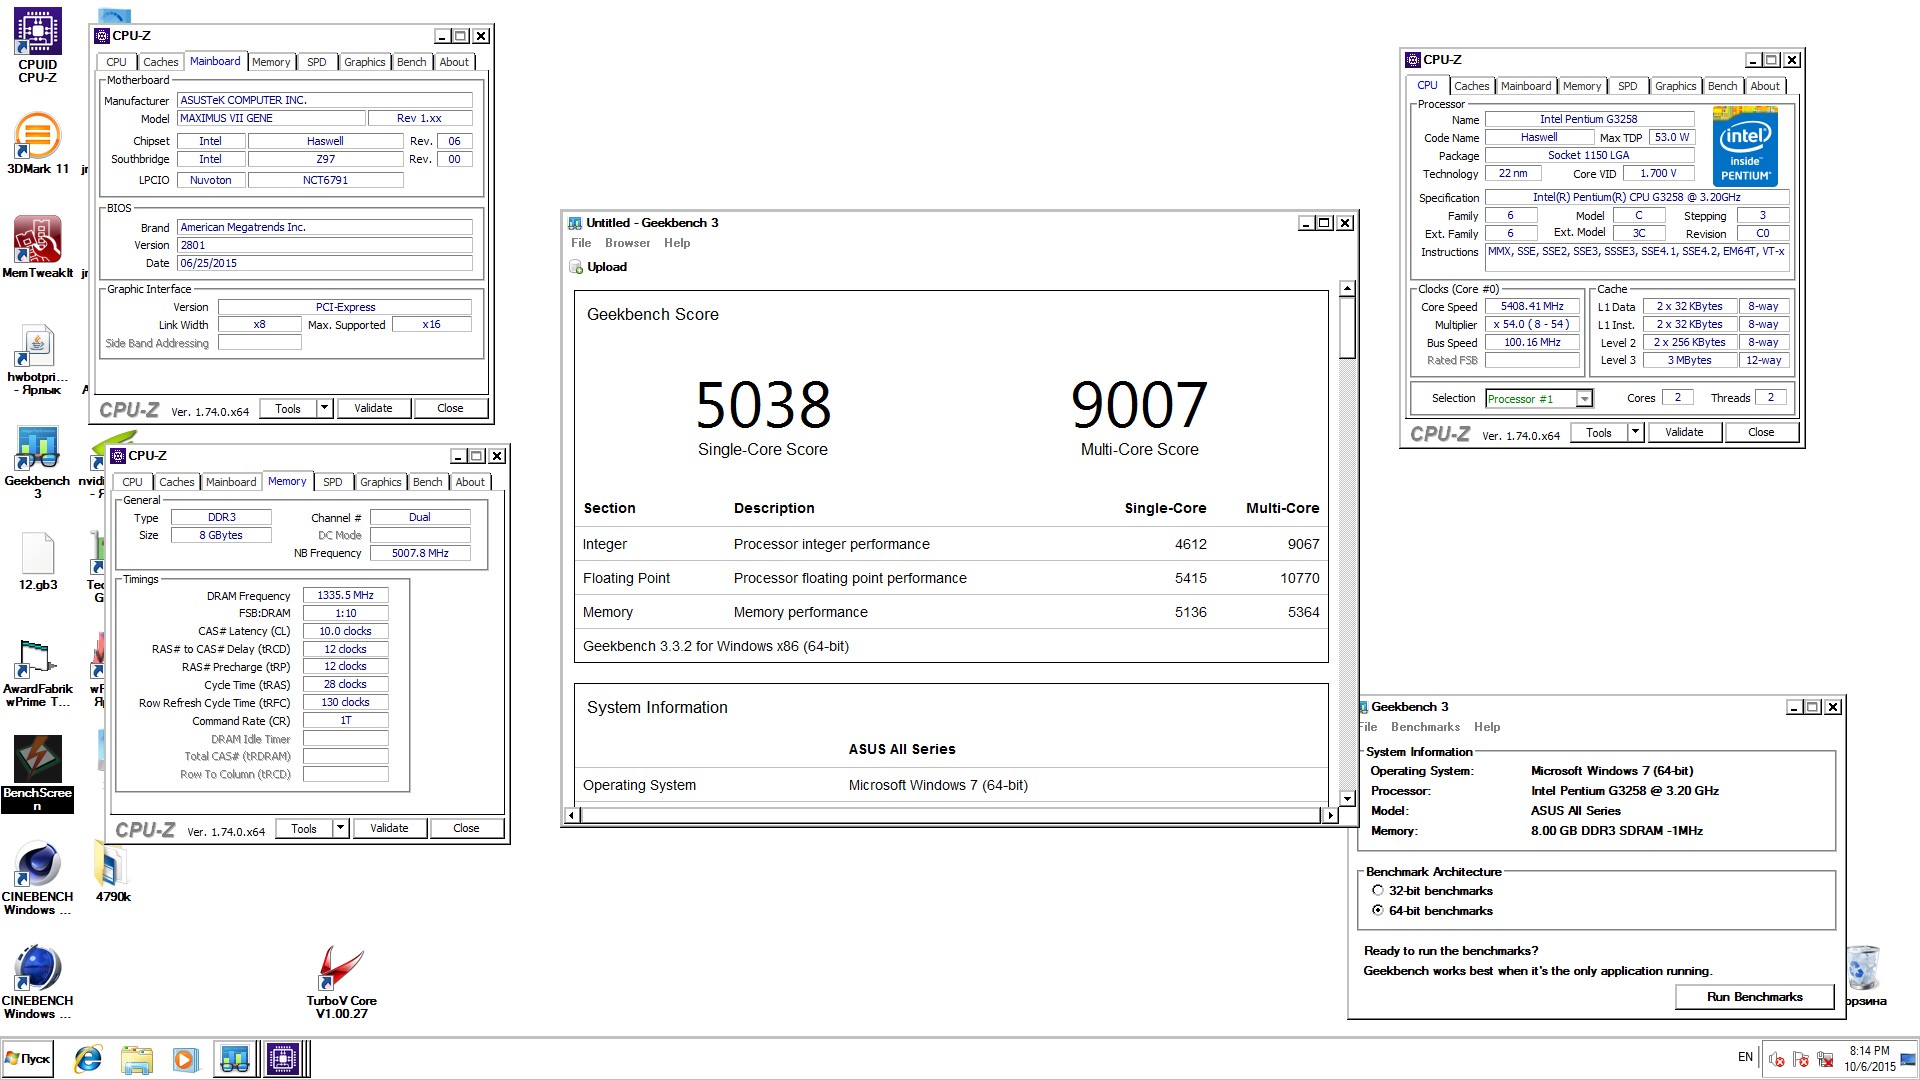Open the Recycle Bin icon
The height and width of the screenshot is (1080, 1920).
point(1863,975)
